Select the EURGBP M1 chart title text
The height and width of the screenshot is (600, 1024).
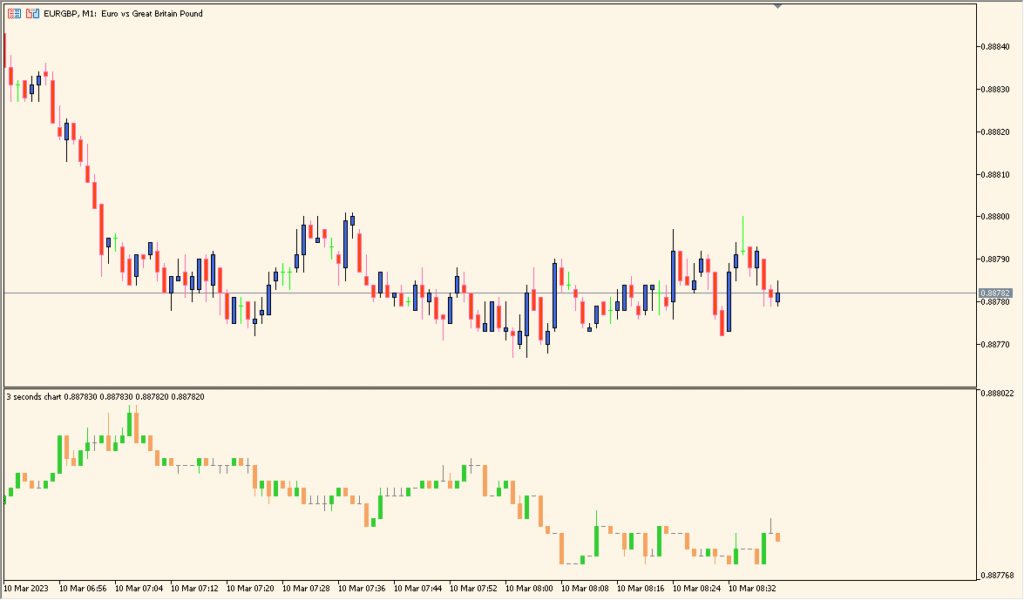coord(120,13)
